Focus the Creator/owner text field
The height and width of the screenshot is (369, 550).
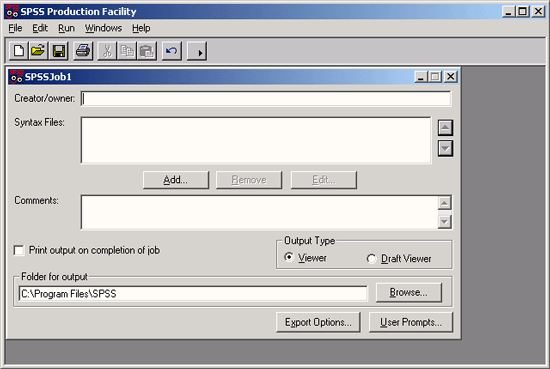point(266,99)
